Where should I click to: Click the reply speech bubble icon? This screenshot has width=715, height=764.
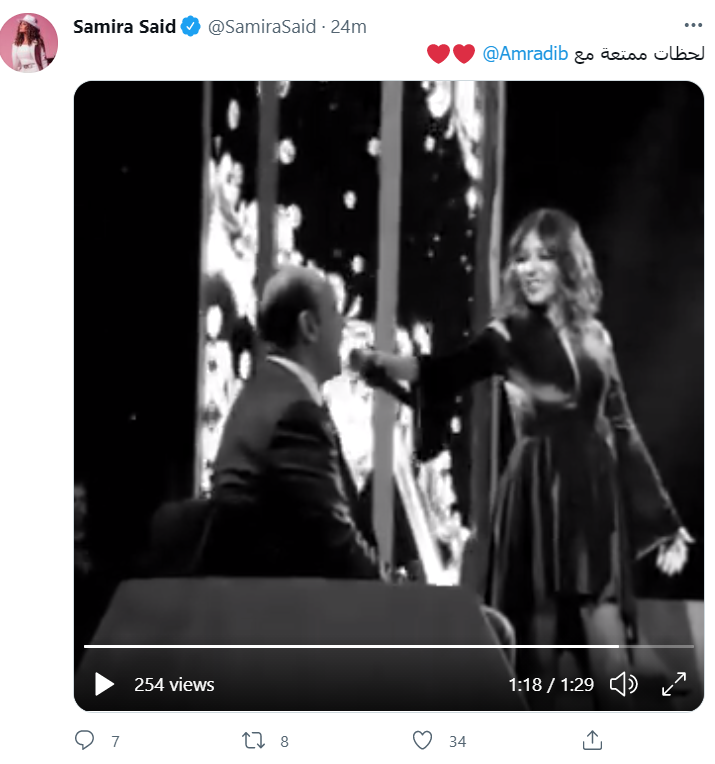tap(86, 740)
